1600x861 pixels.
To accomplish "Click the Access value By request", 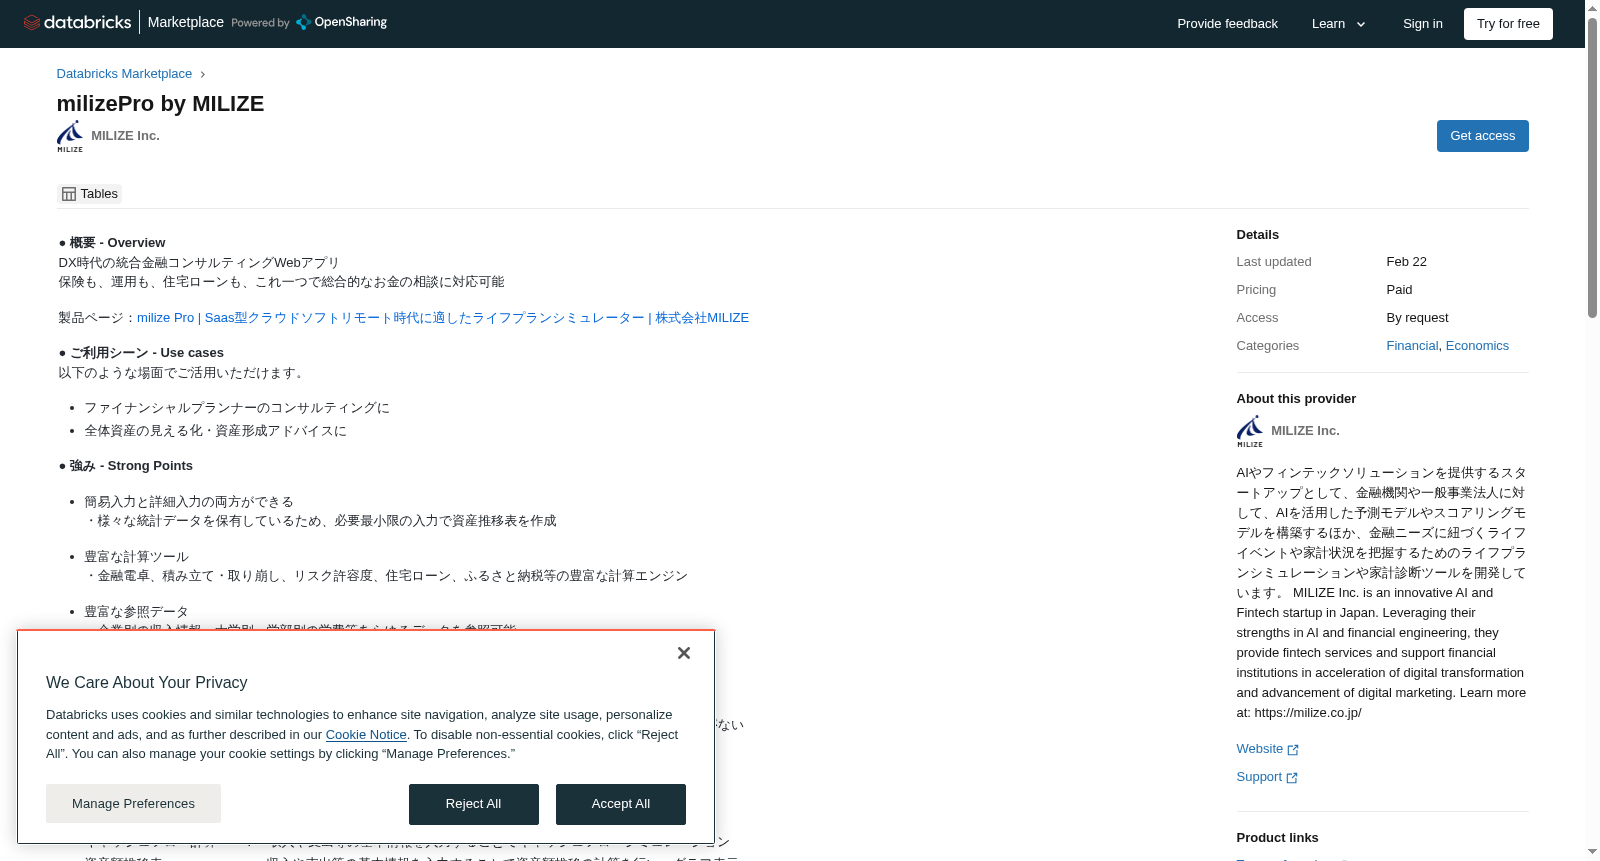I will click(1417, 318).
